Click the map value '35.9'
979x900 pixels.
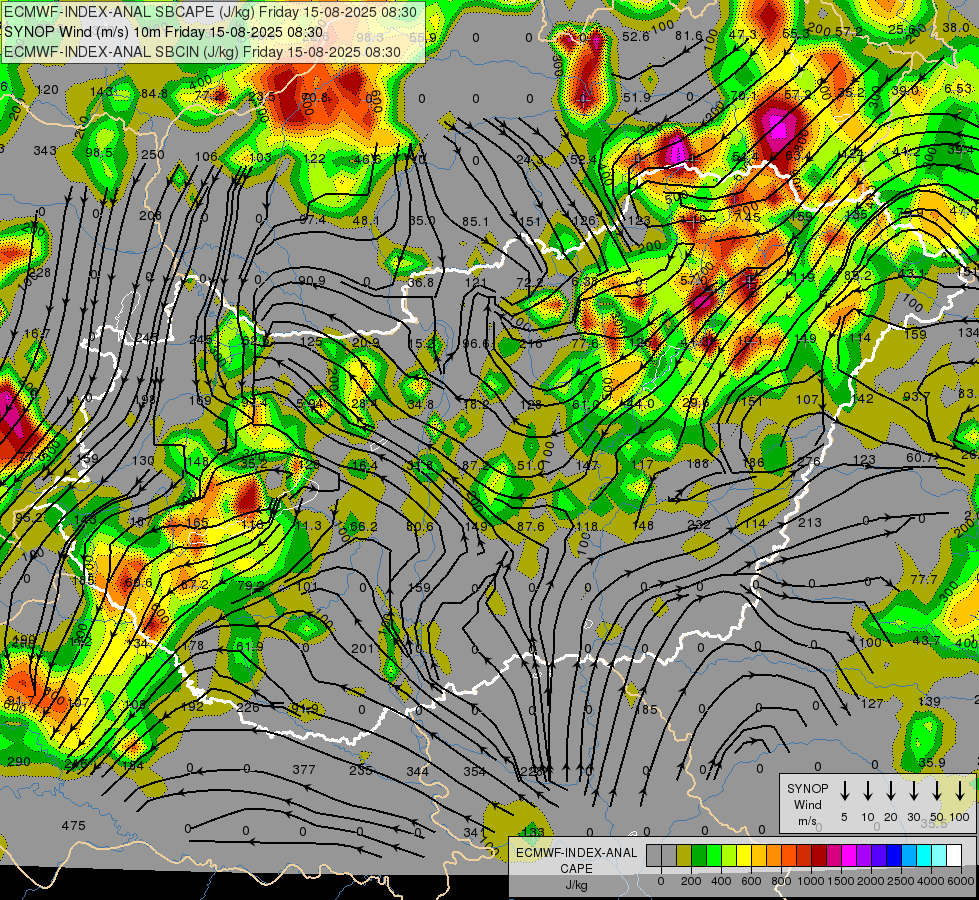tap(932, 763)
